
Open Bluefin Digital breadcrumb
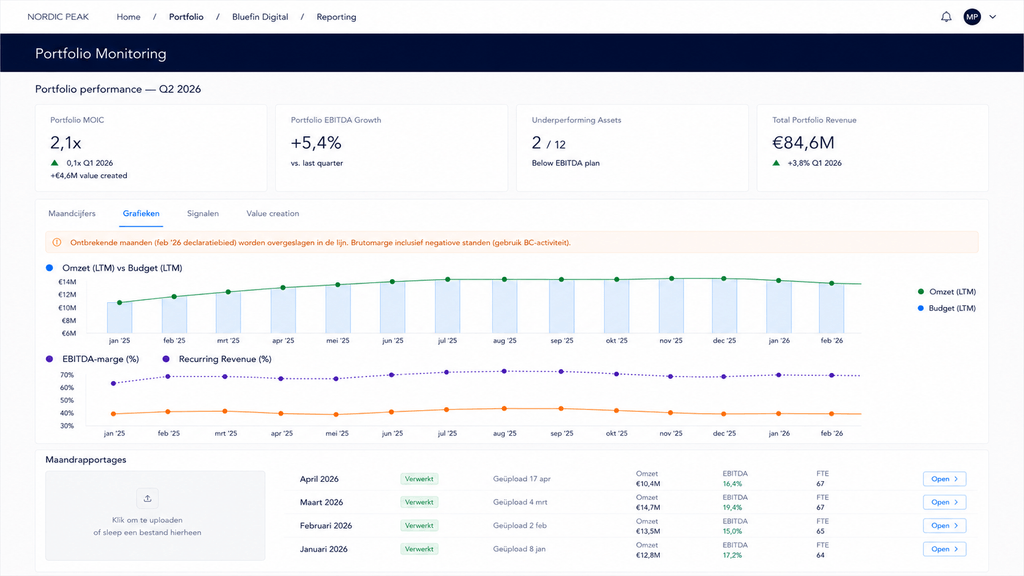(x=260, y=17)
